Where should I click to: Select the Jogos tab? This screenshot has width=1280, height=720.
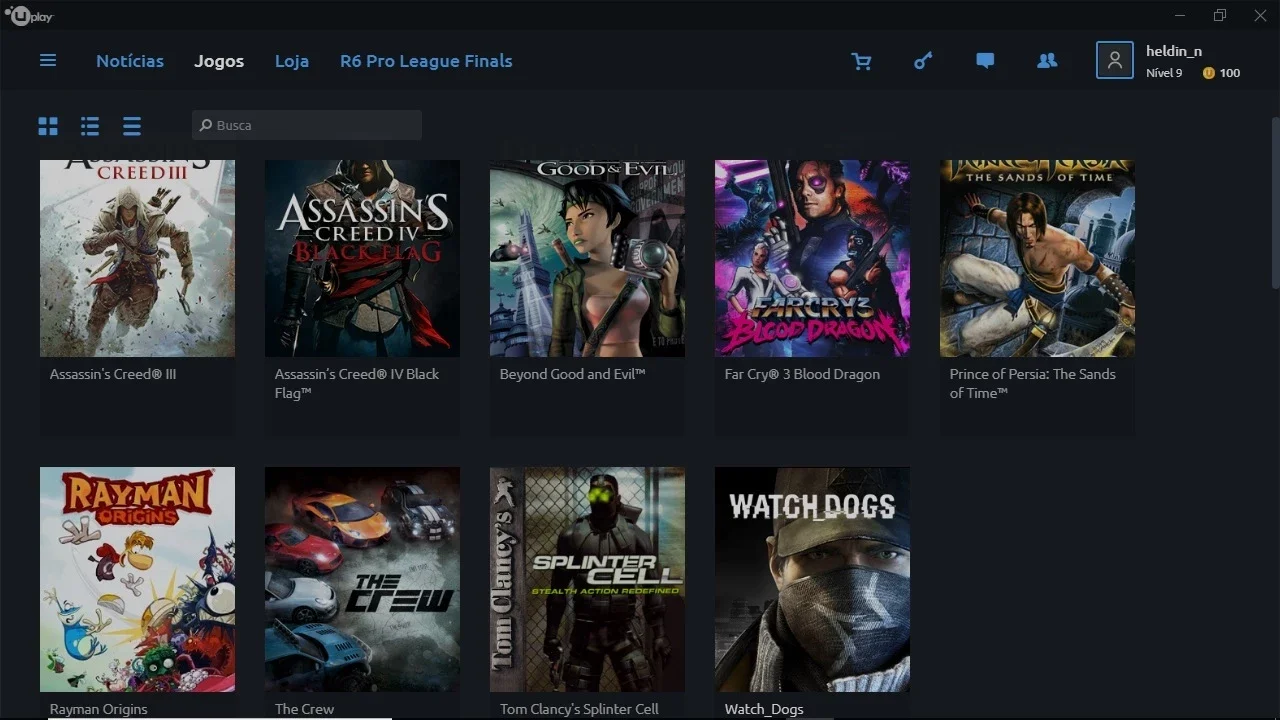point(219,61)
